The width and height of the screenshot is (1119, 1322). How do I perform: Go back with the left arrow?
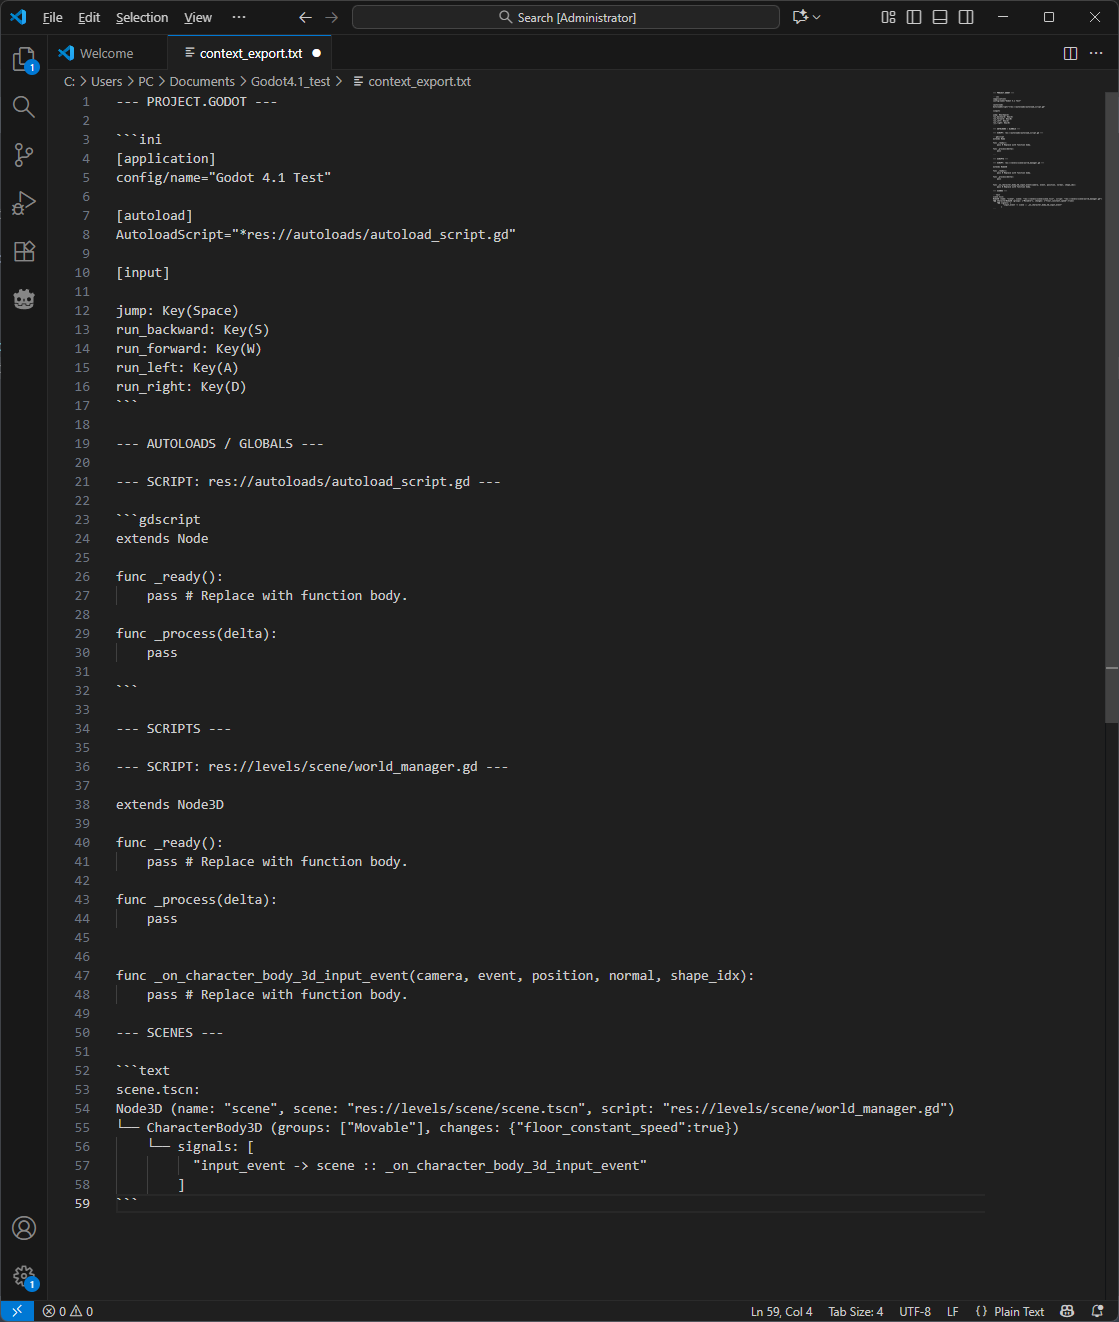(x=305, y=17)
